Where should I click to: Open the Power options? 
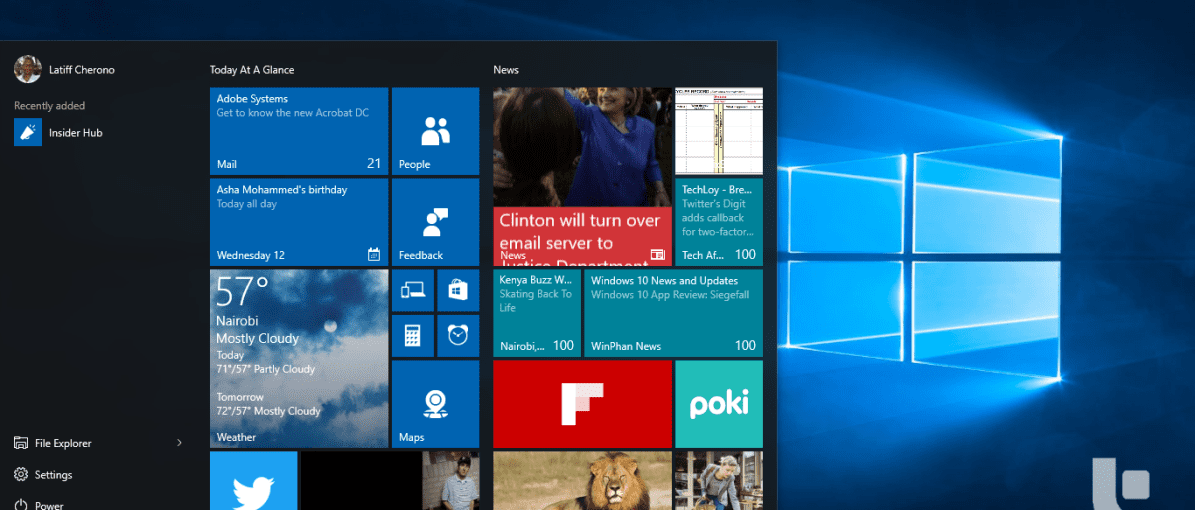click(x=38, y=504)
